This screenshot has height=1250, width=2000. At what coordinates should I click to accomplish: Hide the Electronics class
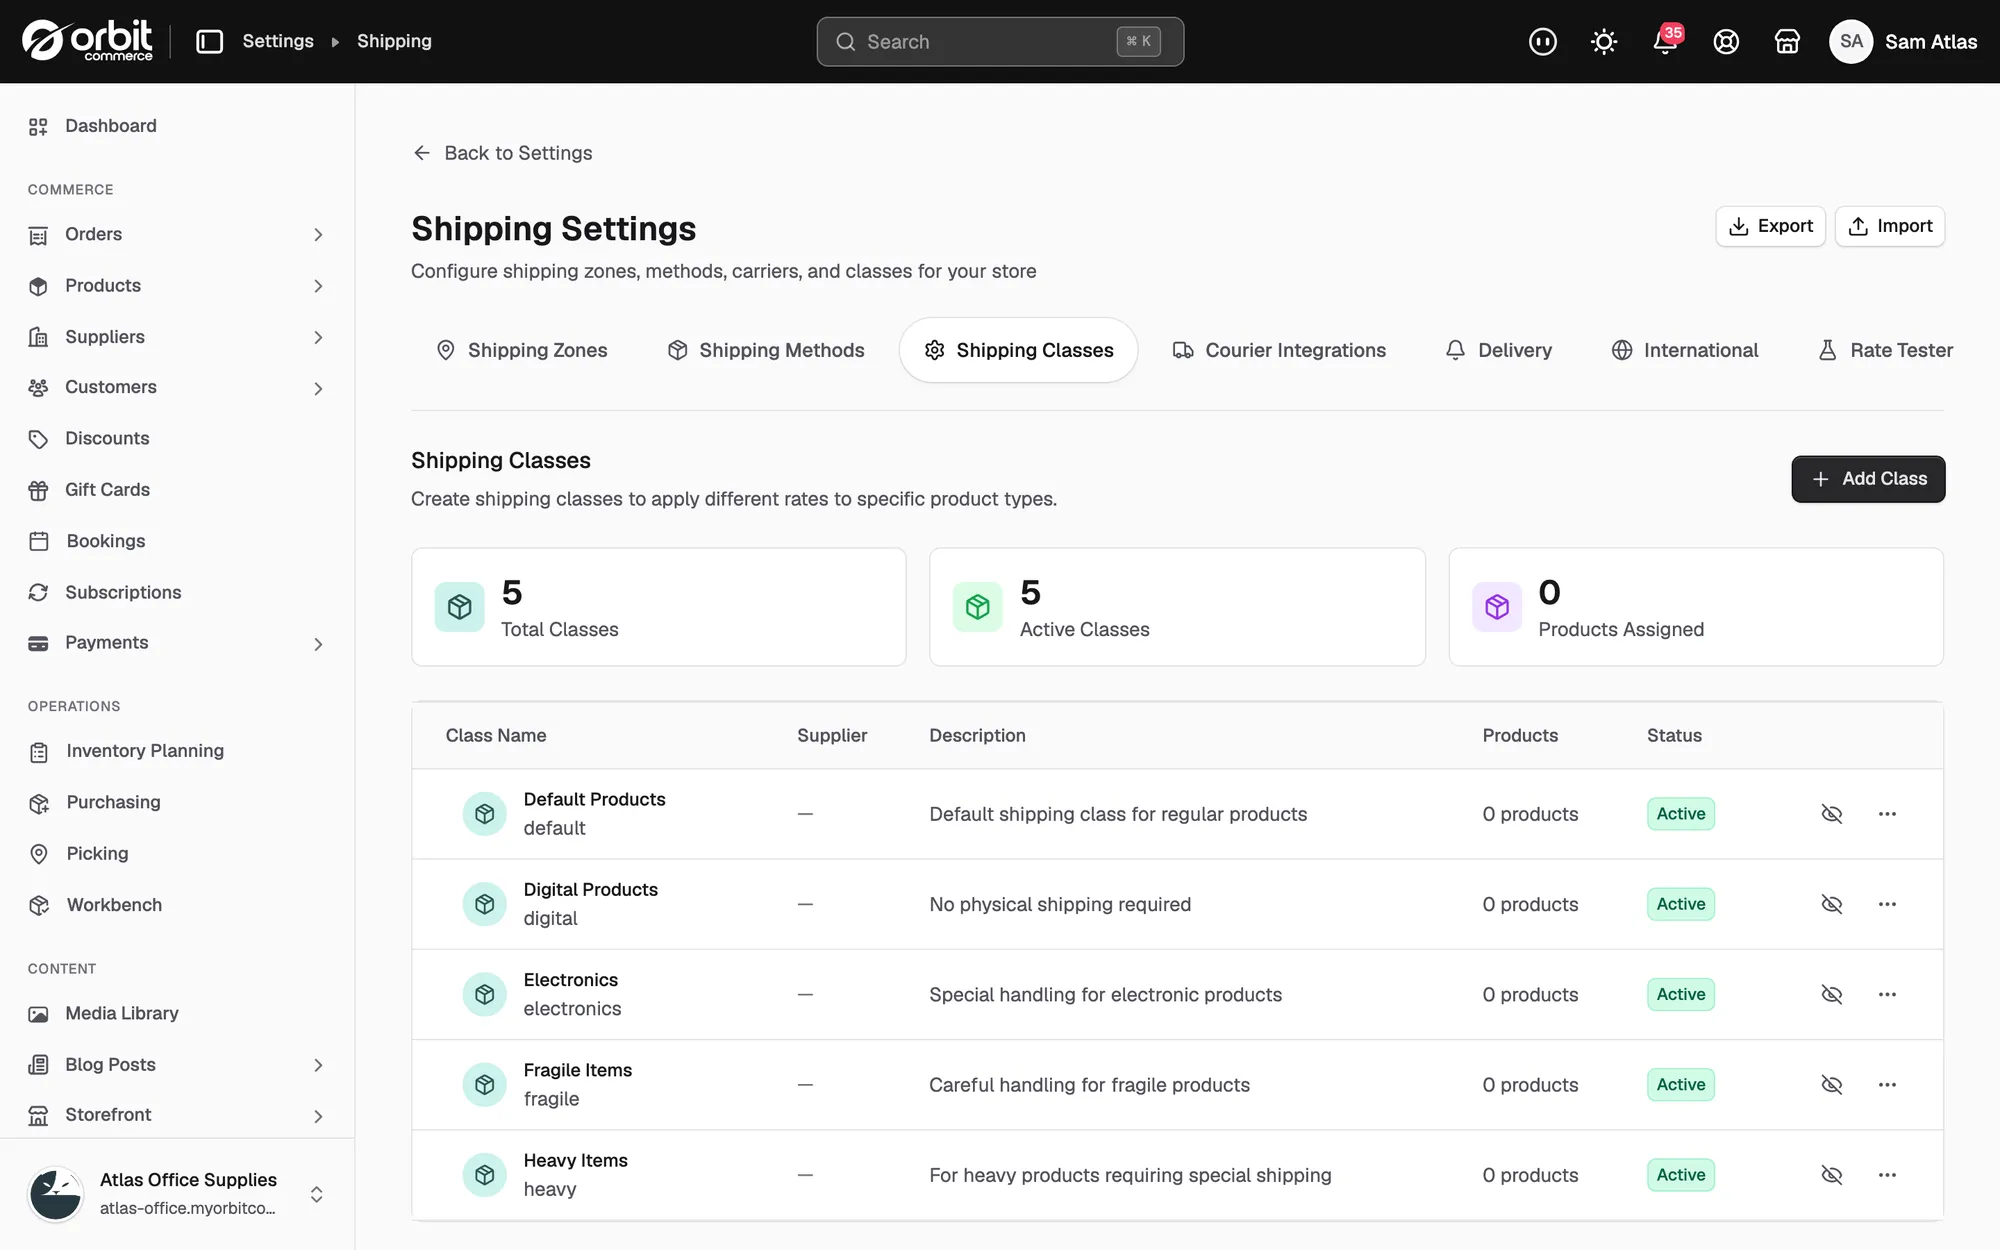tap(1831, 994)
